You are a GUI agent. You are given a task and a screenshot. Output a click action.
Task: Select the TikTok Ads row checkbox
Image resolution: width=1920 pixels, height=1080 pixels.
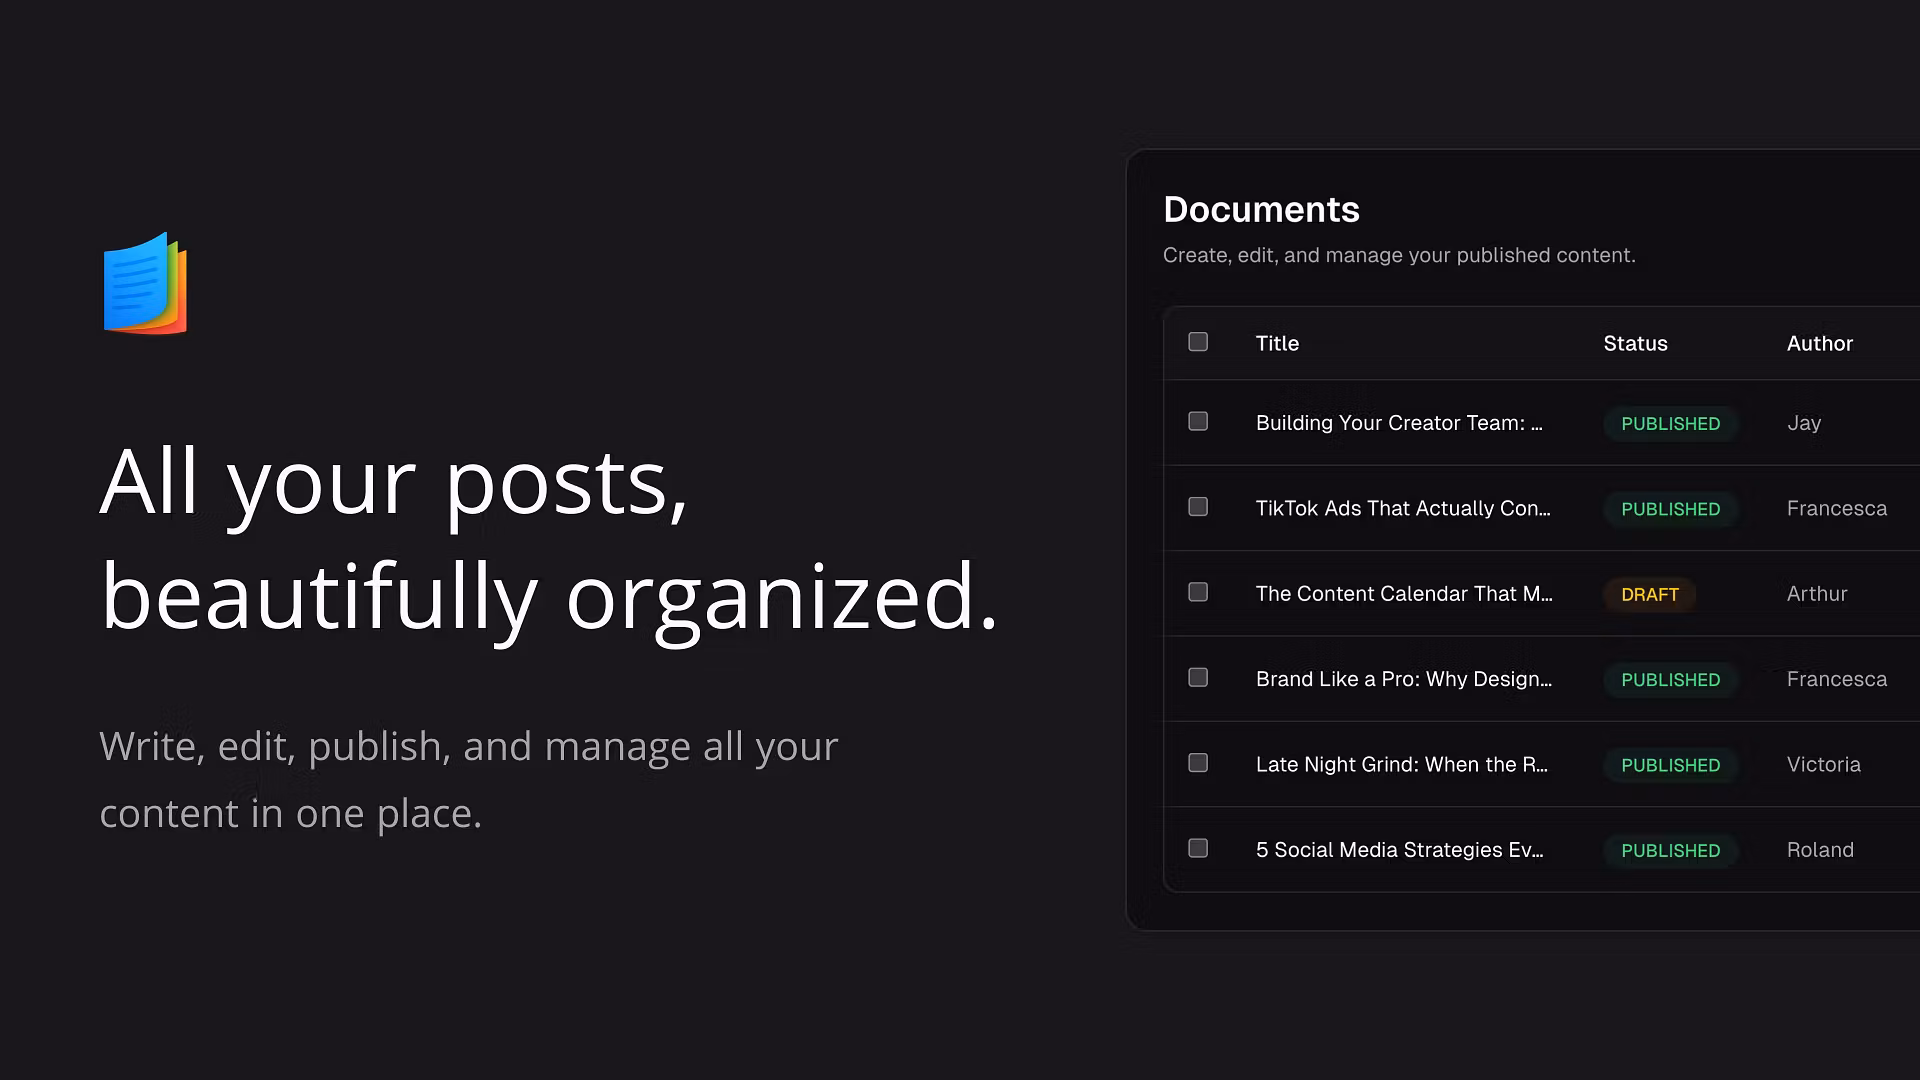coord(1198,507)
